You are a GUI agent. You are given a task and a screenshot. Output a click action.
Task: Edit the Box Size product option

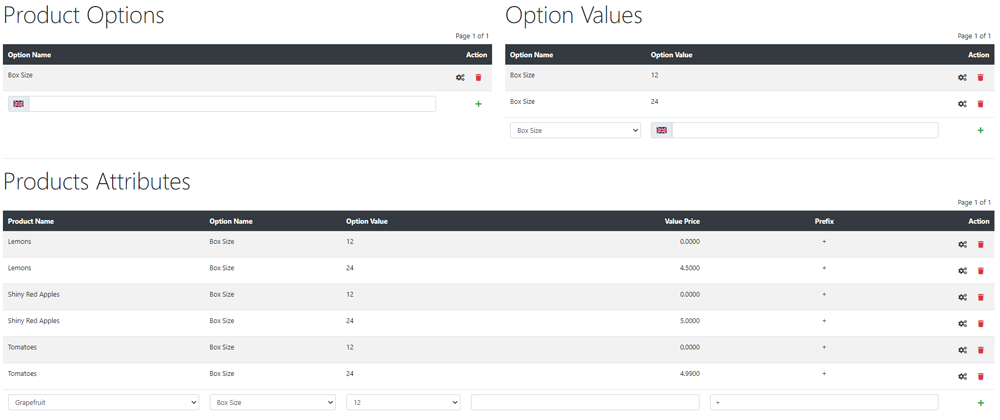460,78
